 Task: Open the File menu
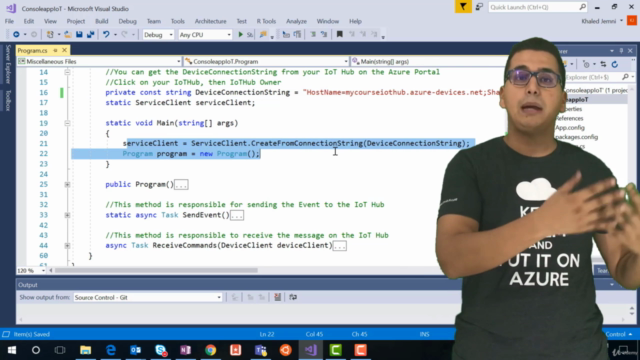pos(9,21)
